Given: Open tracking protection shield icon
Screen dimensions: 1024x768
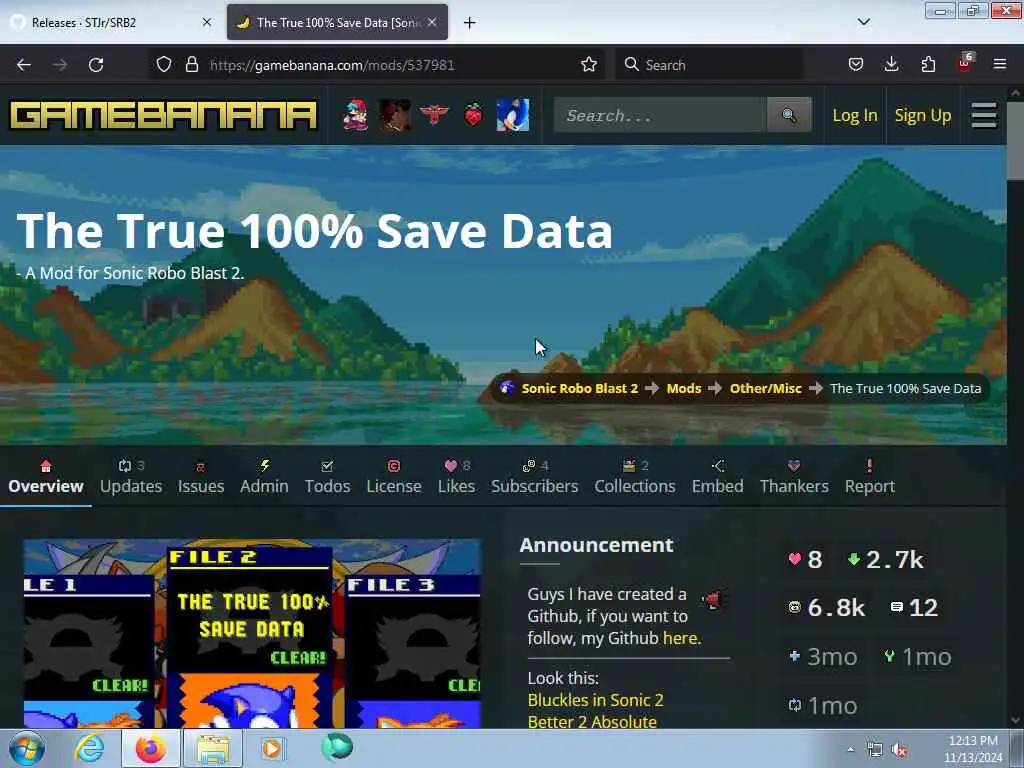Looking at the screenshot, I should [164, 65].
